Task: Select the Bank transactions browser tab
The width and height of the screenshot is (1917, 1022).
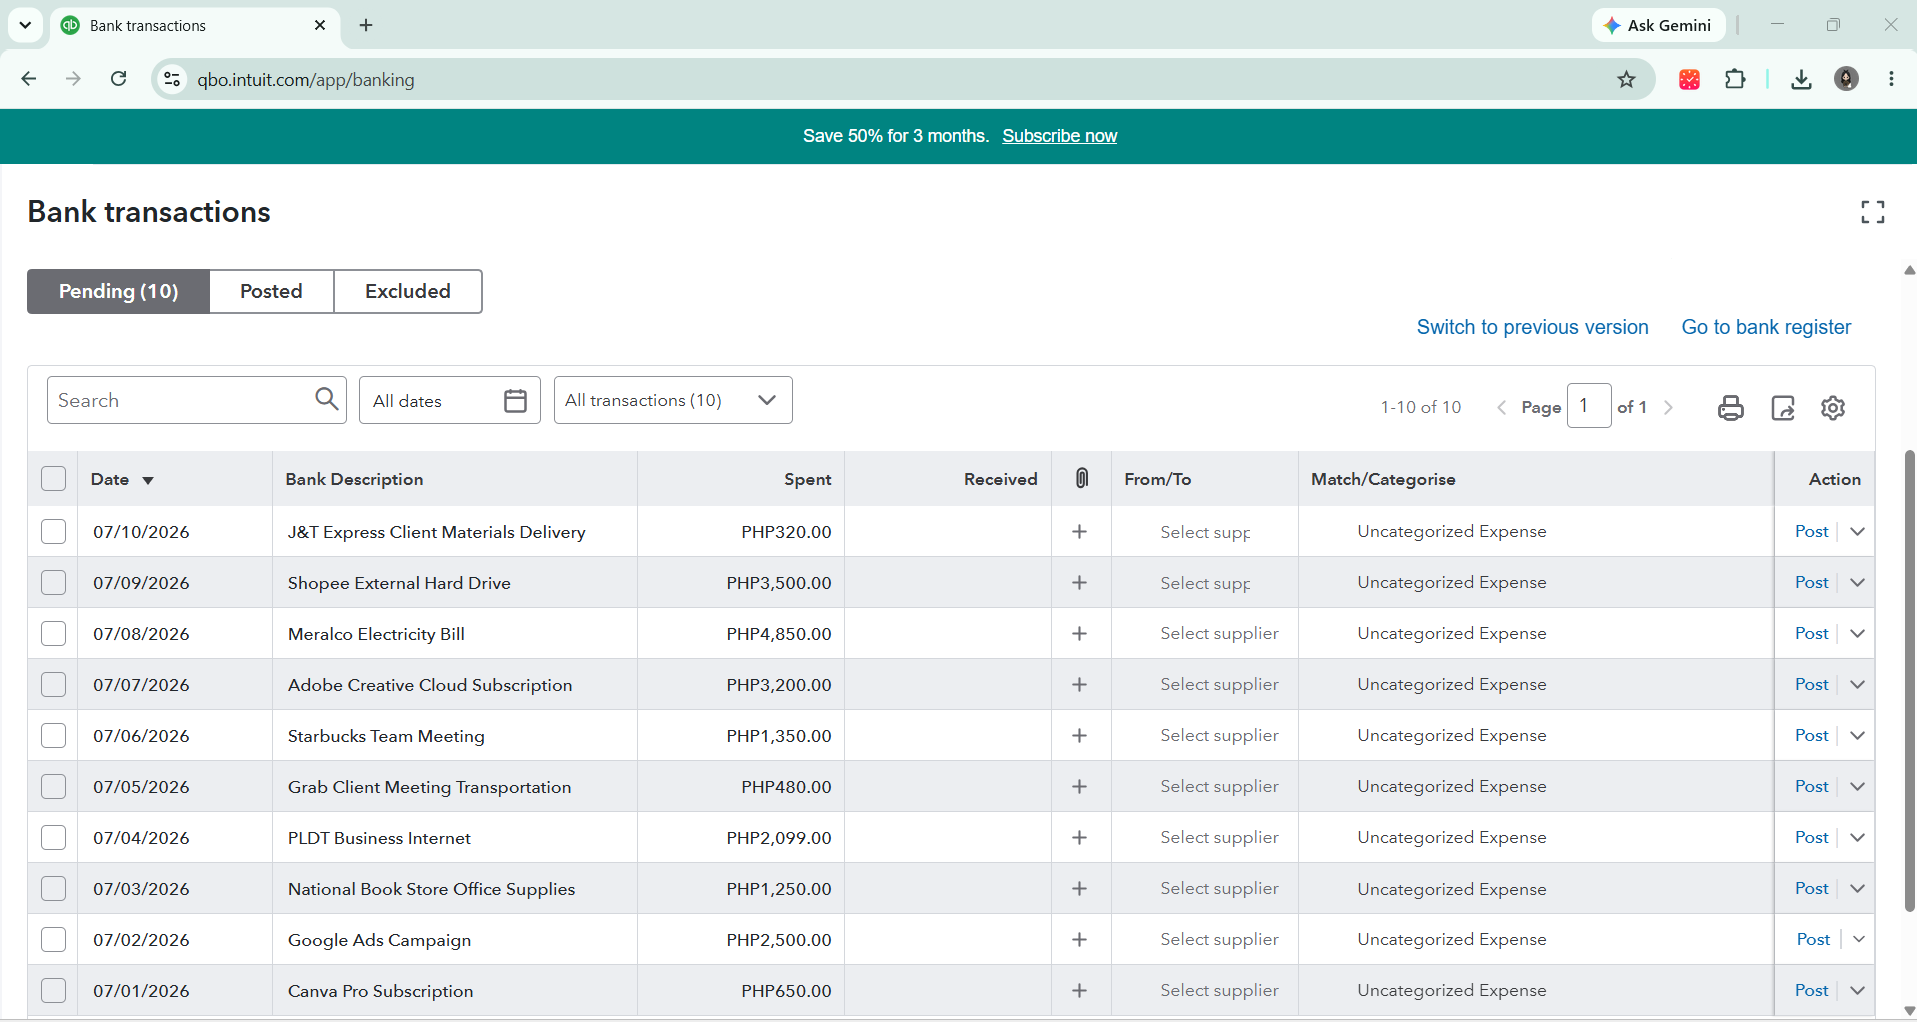Action: pyautogui.click(x=194, y=26)
